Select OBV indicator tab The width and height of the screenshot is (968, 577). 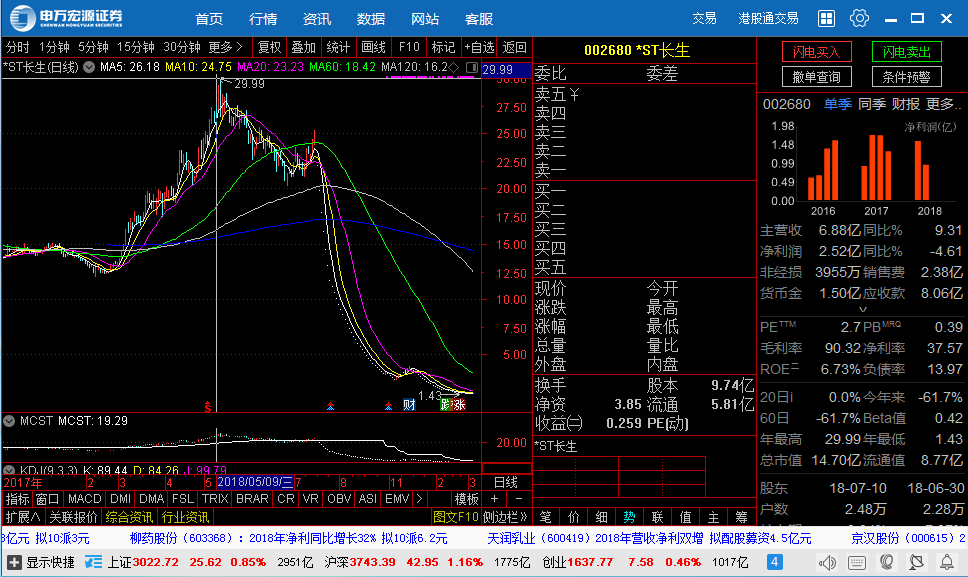point(339,499)
